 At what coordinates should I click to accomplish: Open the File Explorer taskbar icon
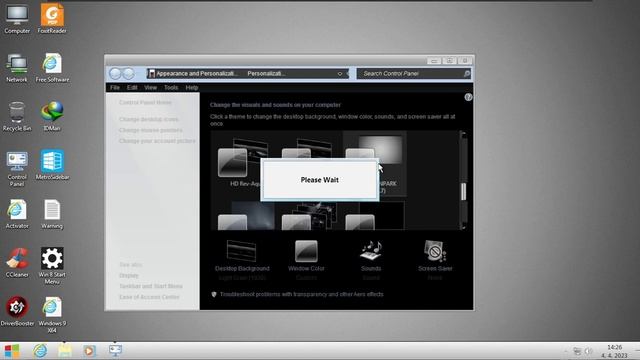tap(64, 351)
